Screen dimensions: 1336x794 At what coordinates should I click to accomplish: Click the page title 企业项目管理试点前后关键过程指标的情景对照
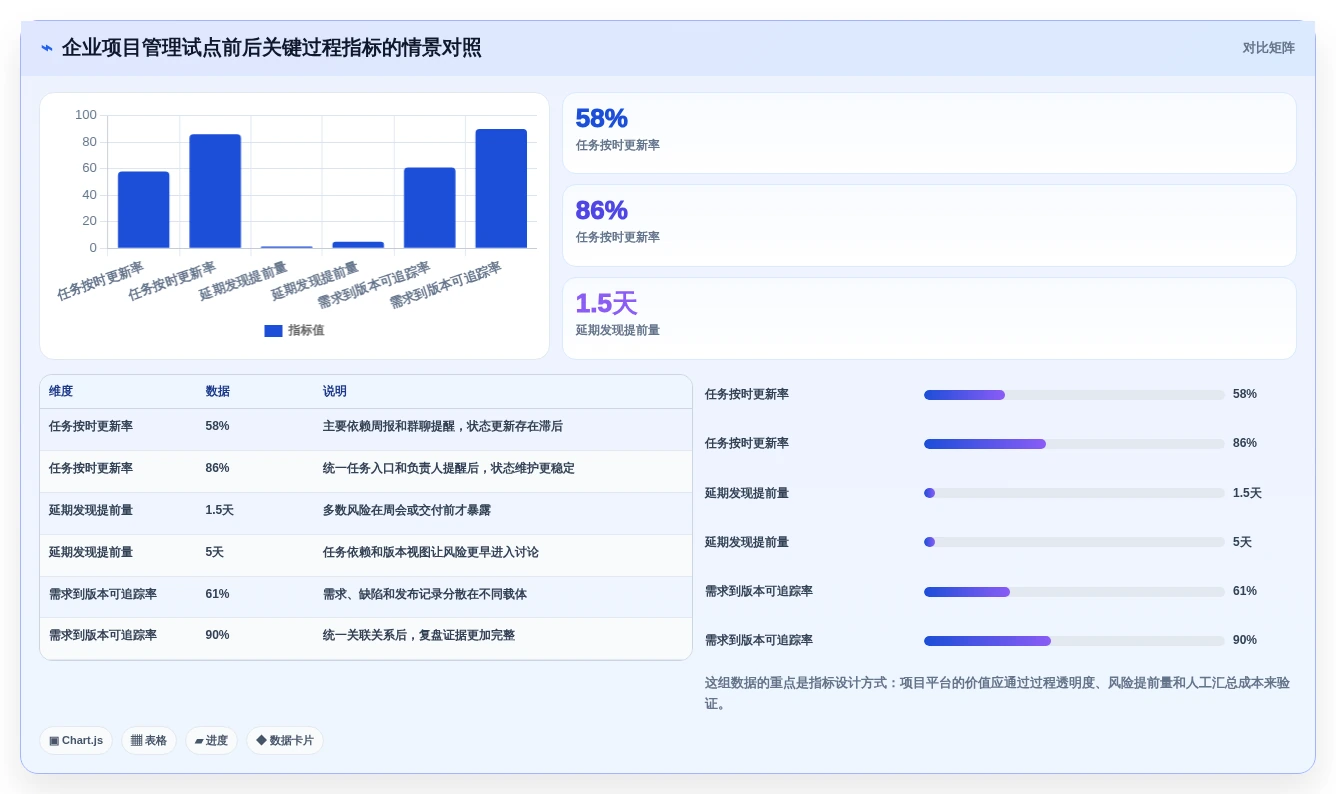(271, 48)
